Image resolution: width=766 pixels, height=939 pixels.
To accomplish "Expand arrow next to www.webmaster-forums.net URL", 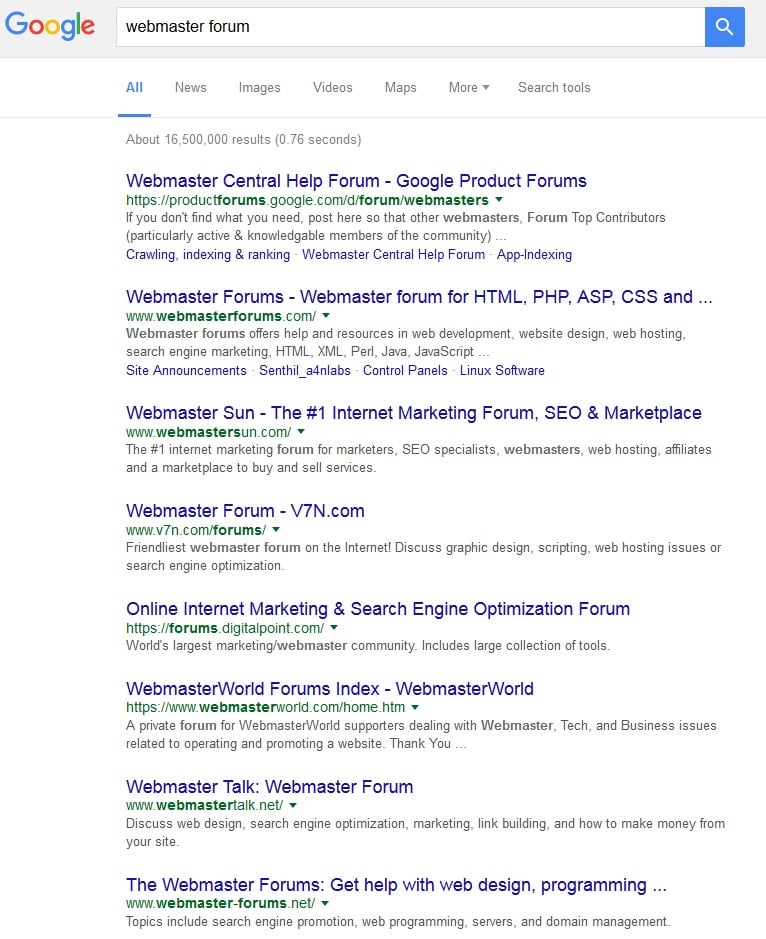I will [x=325, y=903].
